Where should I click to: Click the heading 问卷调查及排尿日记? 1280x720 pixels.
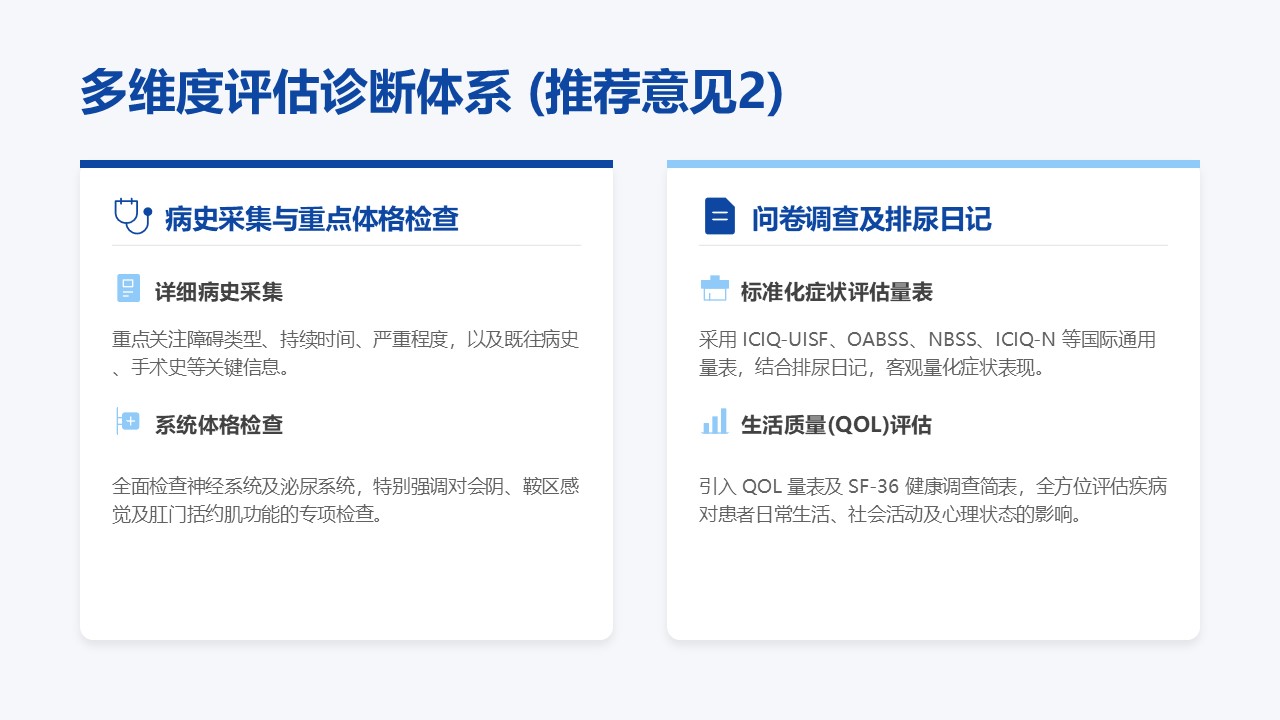pos(871,219)
